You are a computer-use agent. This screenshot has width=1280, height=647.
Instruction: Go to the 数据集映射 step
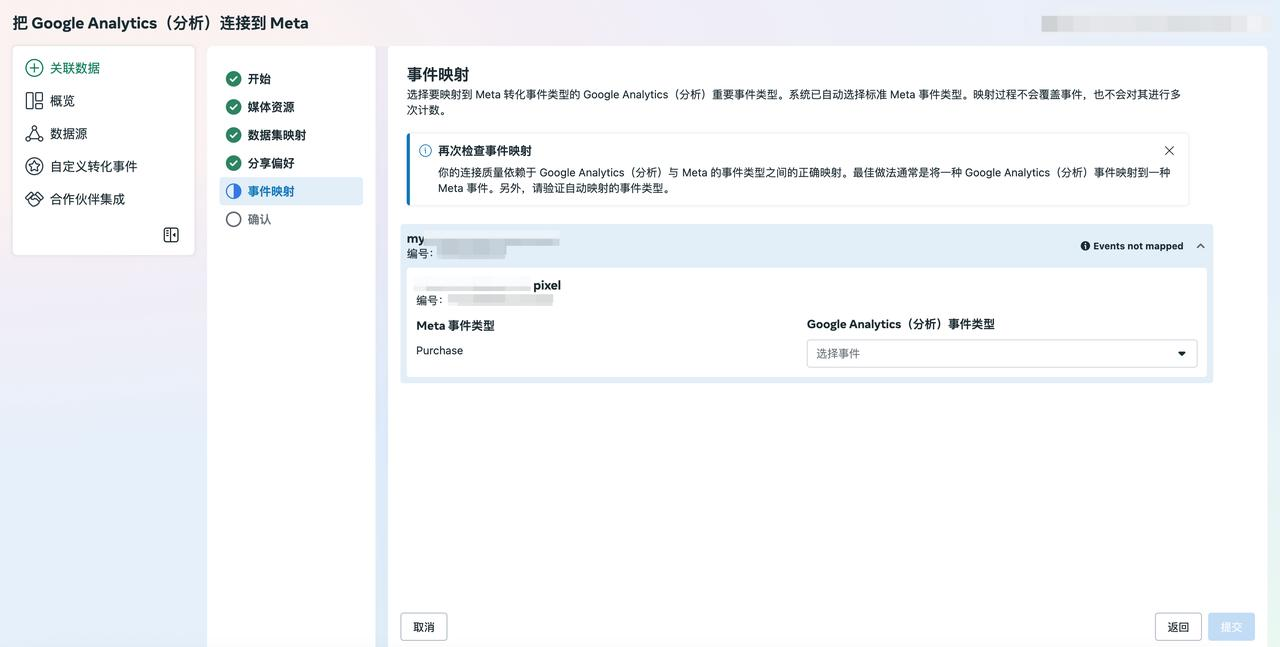point(277,135)
